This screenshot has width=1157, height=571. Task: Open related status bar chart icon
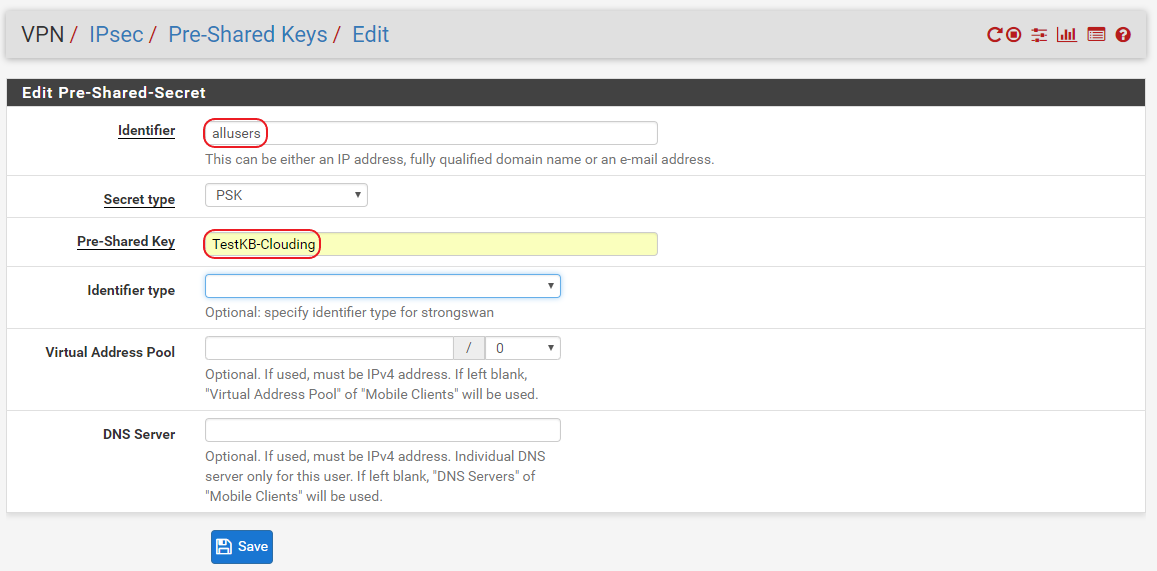[1067, 35]
